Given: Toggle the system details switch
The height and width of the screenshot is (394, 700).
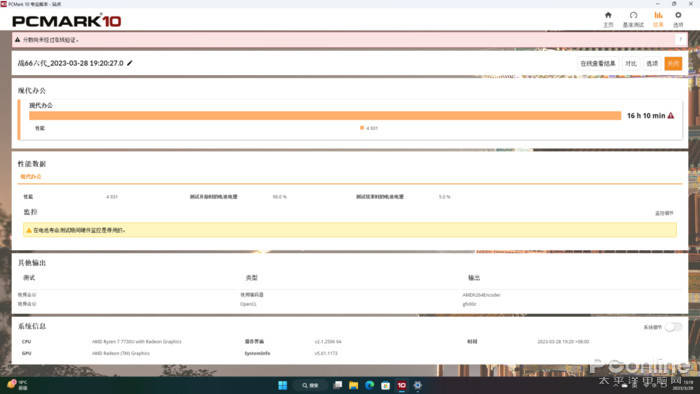Looking at the screenshot, I should (673, 327).
